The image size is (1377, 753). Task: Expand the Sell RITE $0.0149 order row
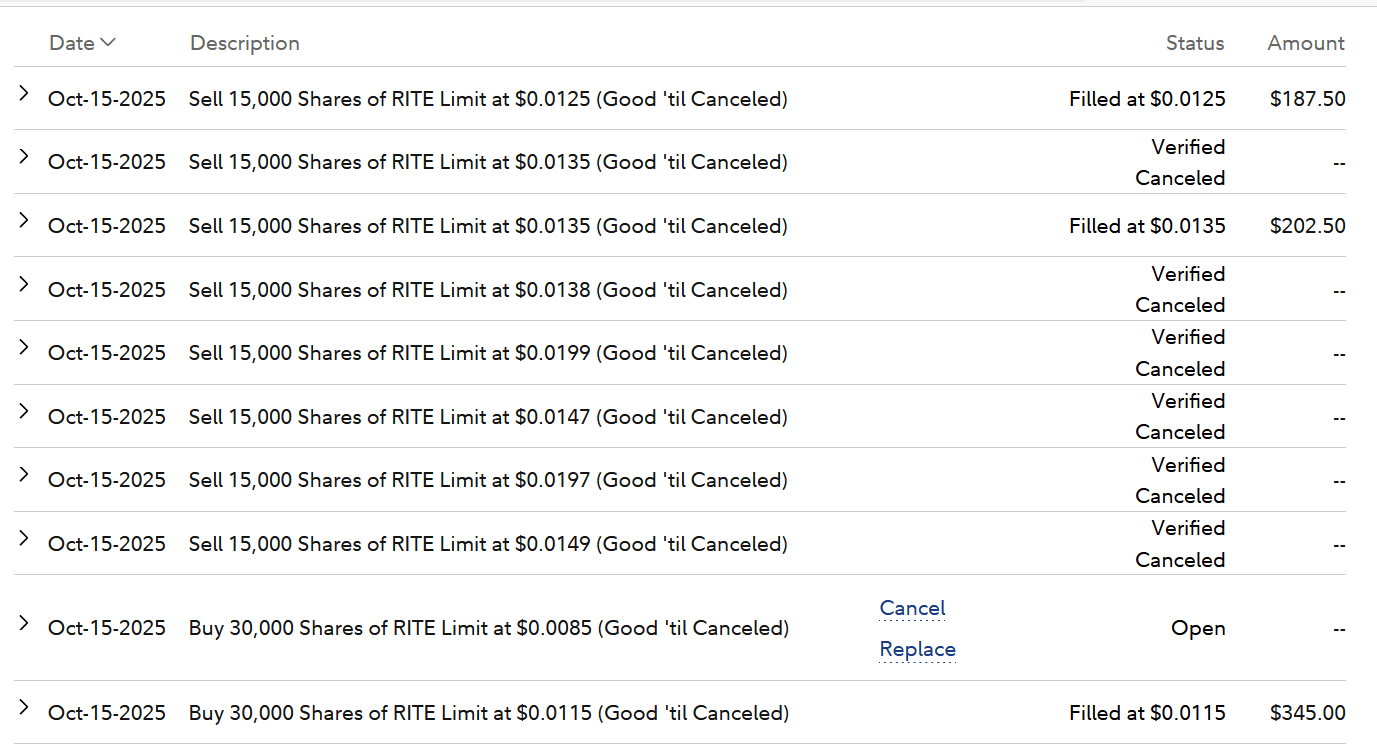pos(24,538)
